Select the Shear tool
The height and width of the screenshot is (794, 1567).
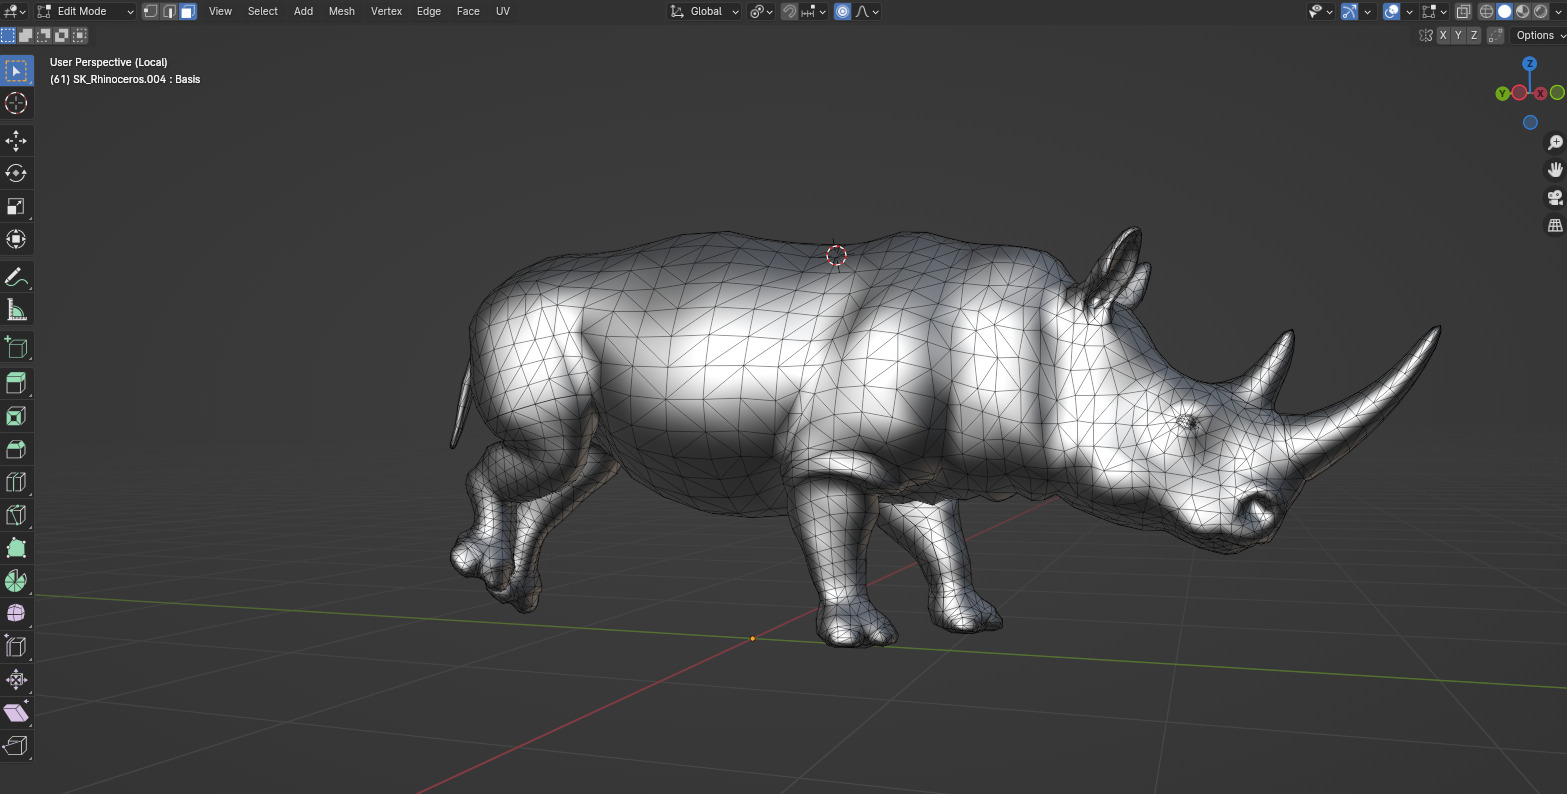pos(16,713)
